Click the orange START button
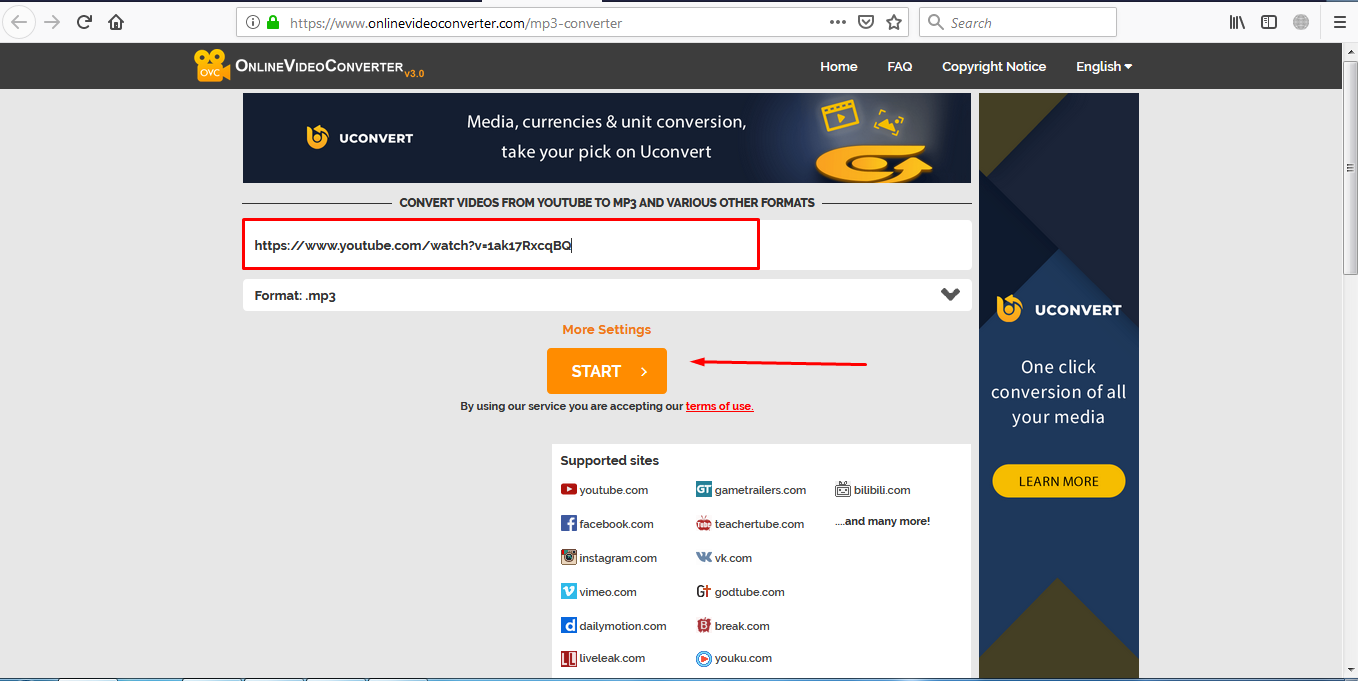This screenshot has height=681, width=1358. (607, 371)
